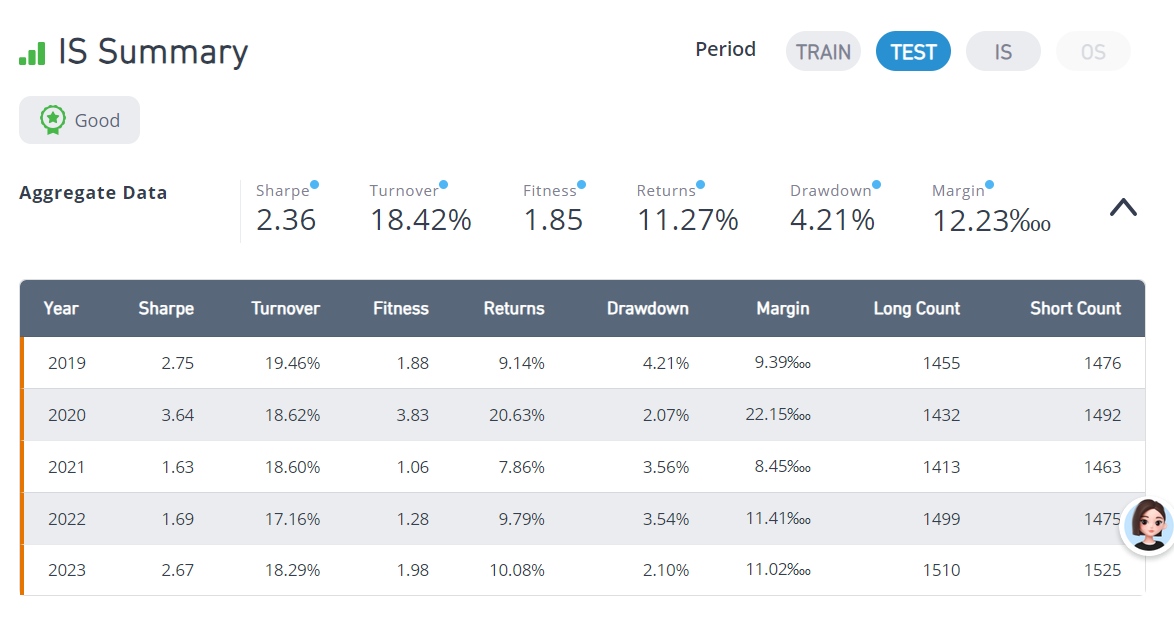1174x617 pixels.
Task: Click the blue info dot beside Fitness
Action: pos(582,184)
